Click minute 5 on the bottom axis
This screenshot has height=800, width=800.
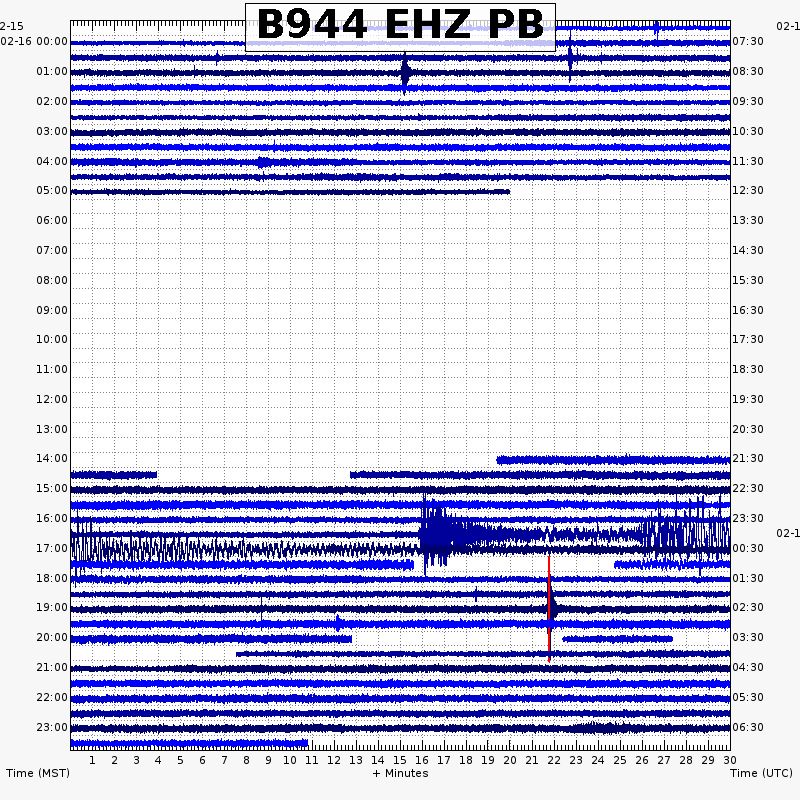pyautogui.click(x=180, y=760)
